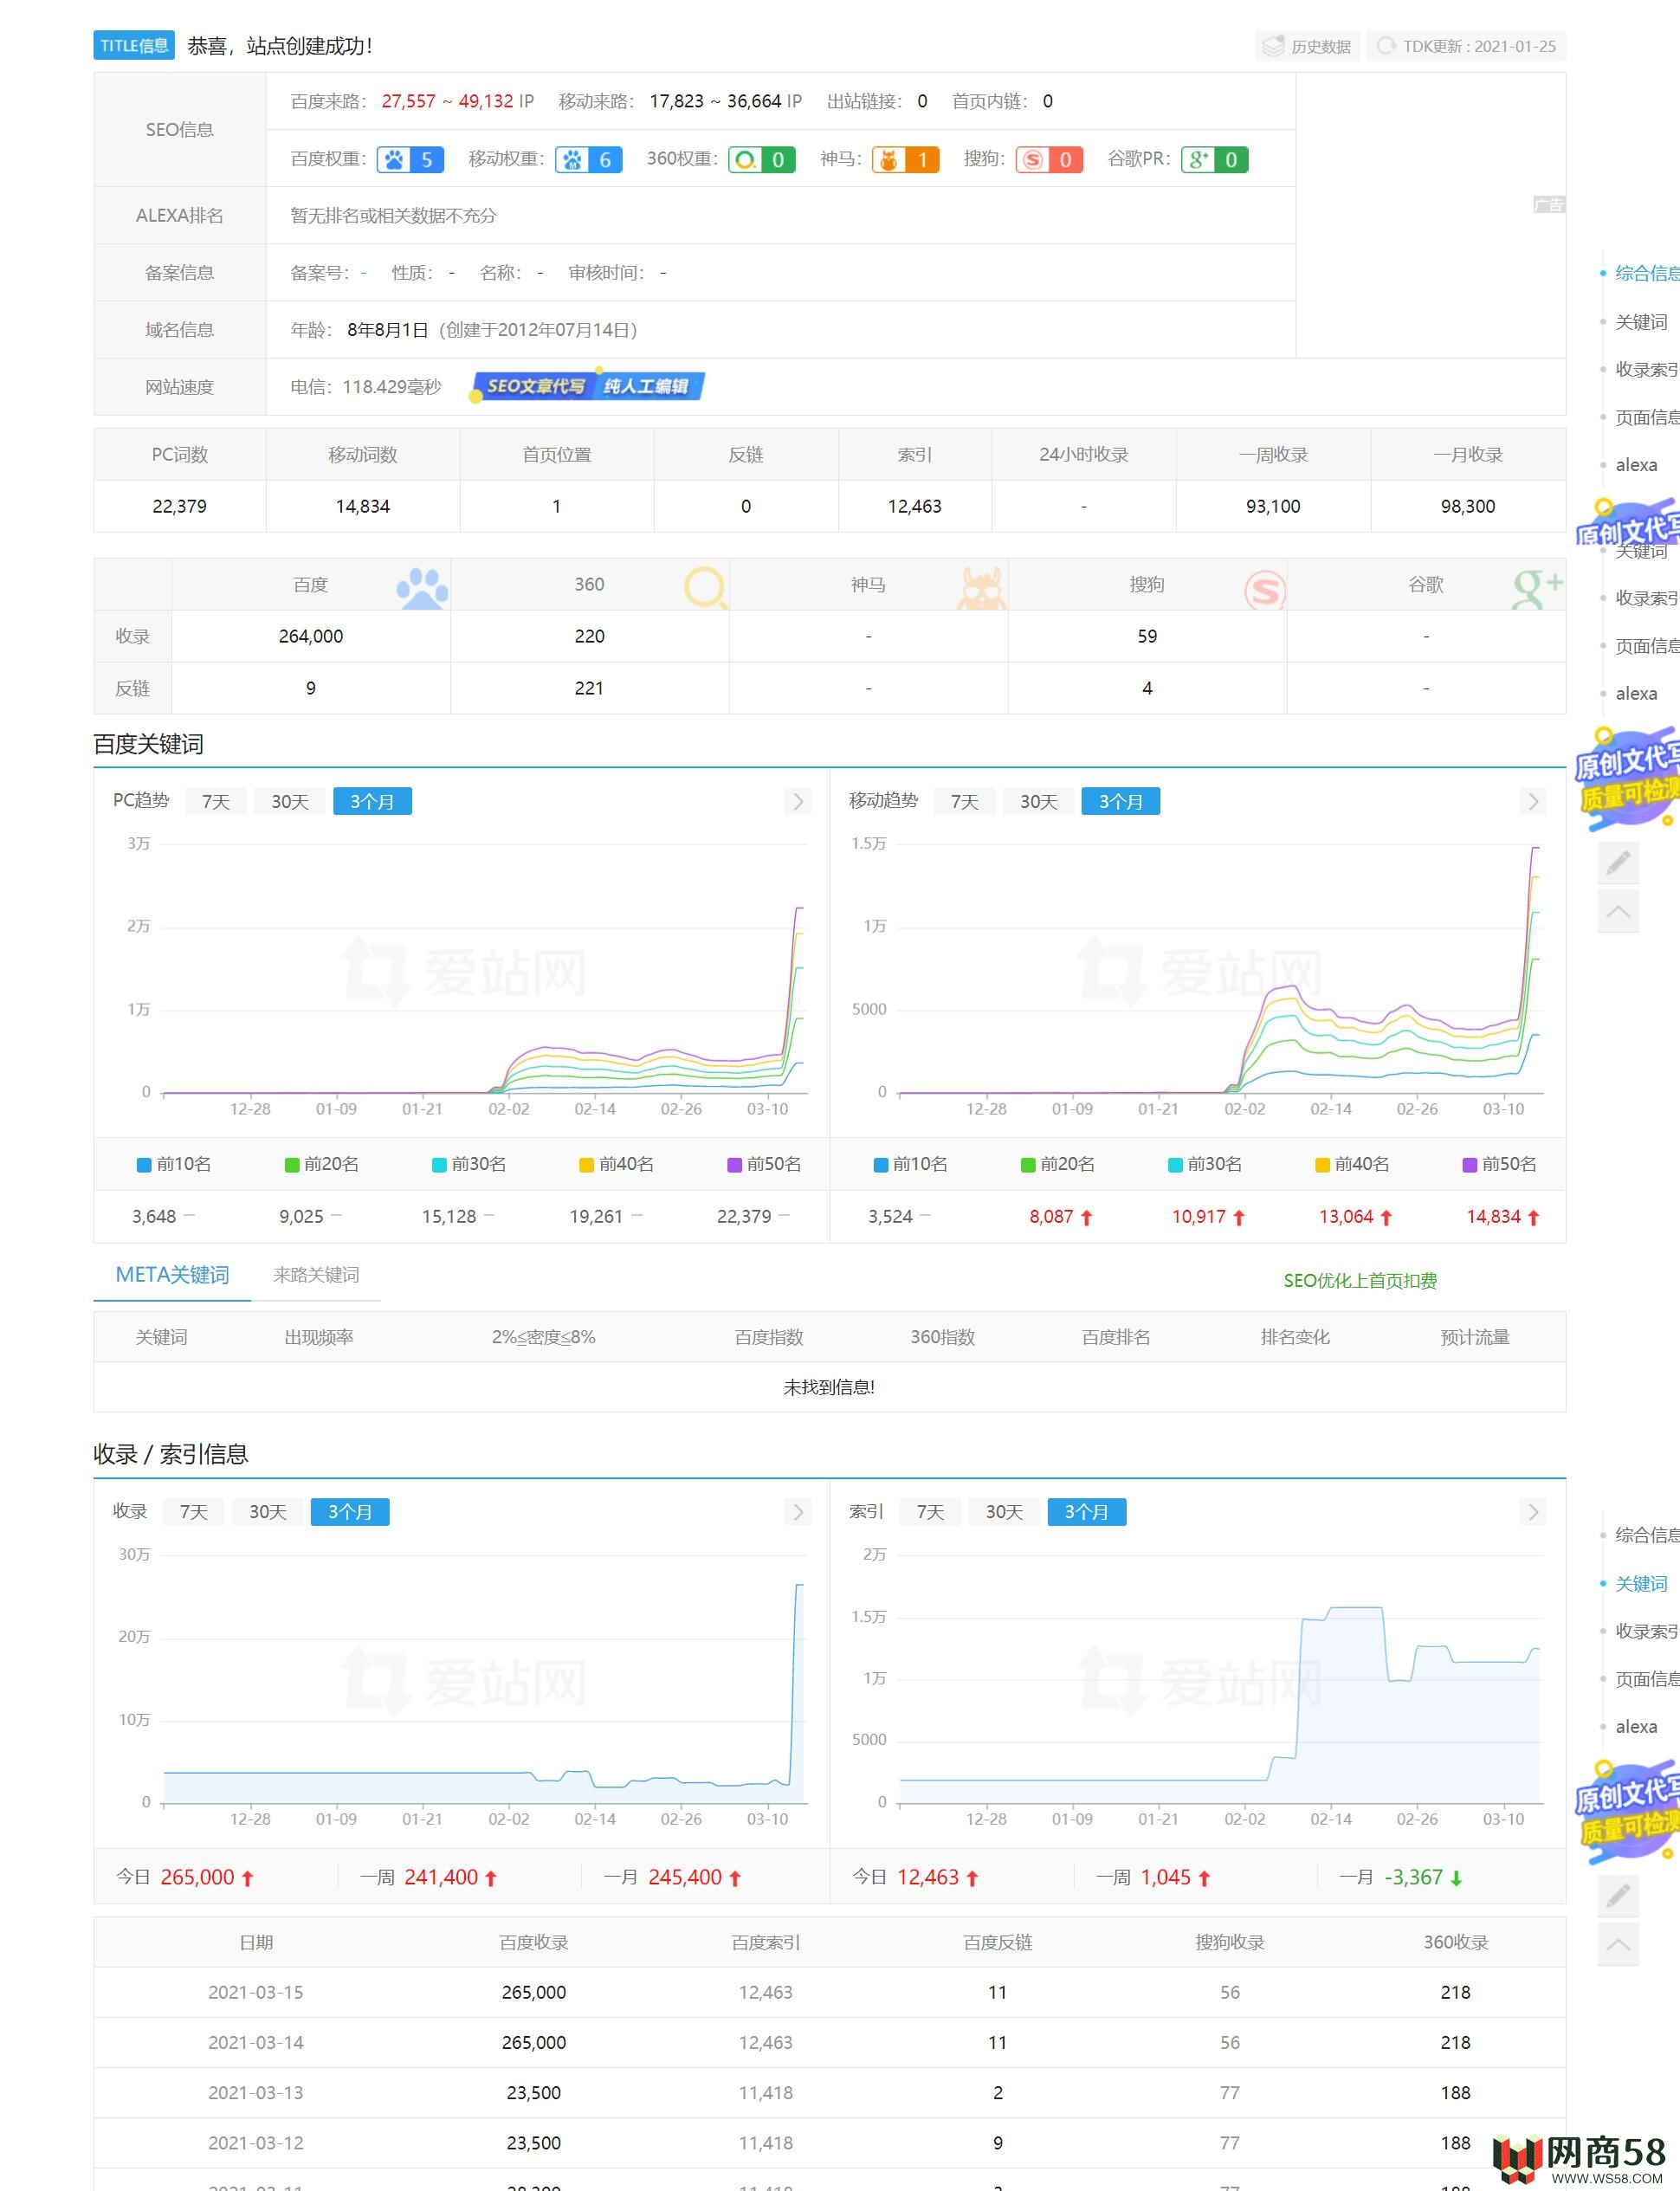Refresh TDK更新 2021-01-25

(x=1466, y=46)
